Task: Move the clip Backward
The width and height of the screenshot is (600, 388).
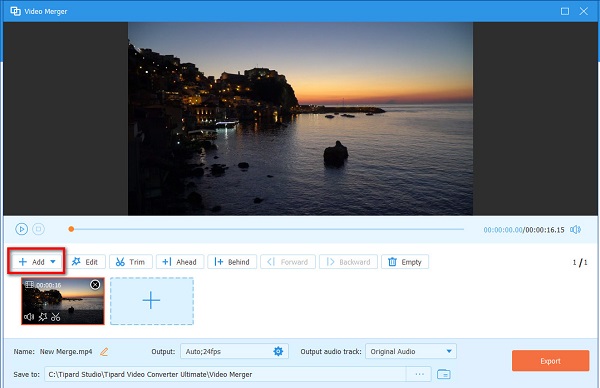Action: pyautogui.click(x=348, y=262)
